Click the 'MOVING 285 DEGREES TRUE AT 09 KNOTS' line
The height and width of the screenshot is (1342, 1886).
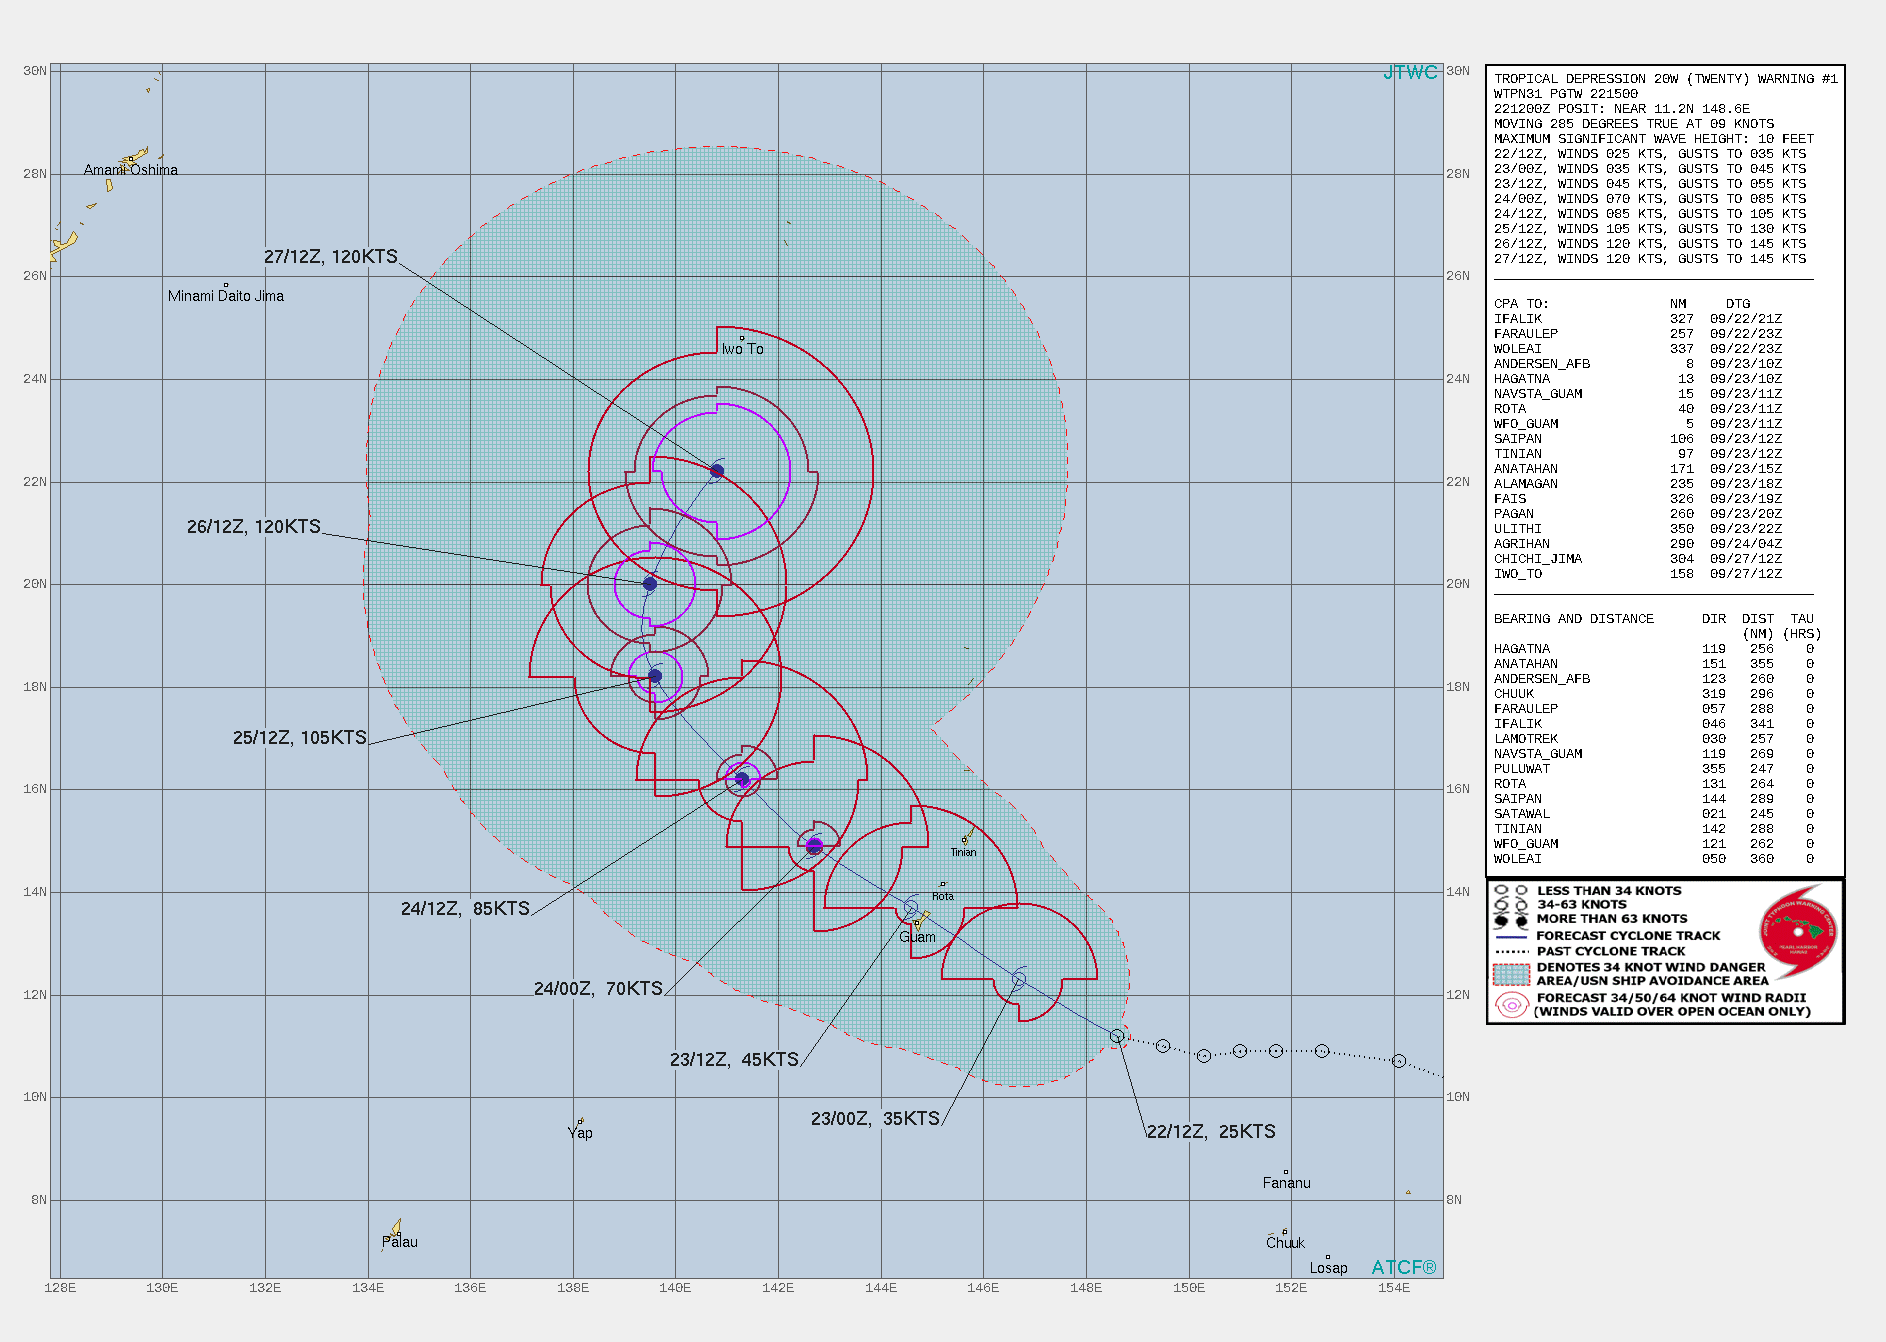(1634, 124)
